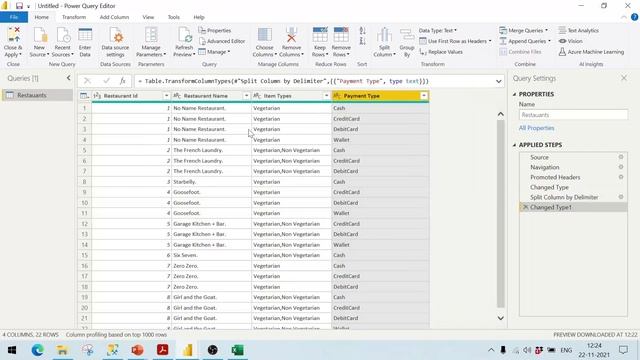Open Source step settings gear
The width and height of the screenshot is (640, 360).
point(621,157)
